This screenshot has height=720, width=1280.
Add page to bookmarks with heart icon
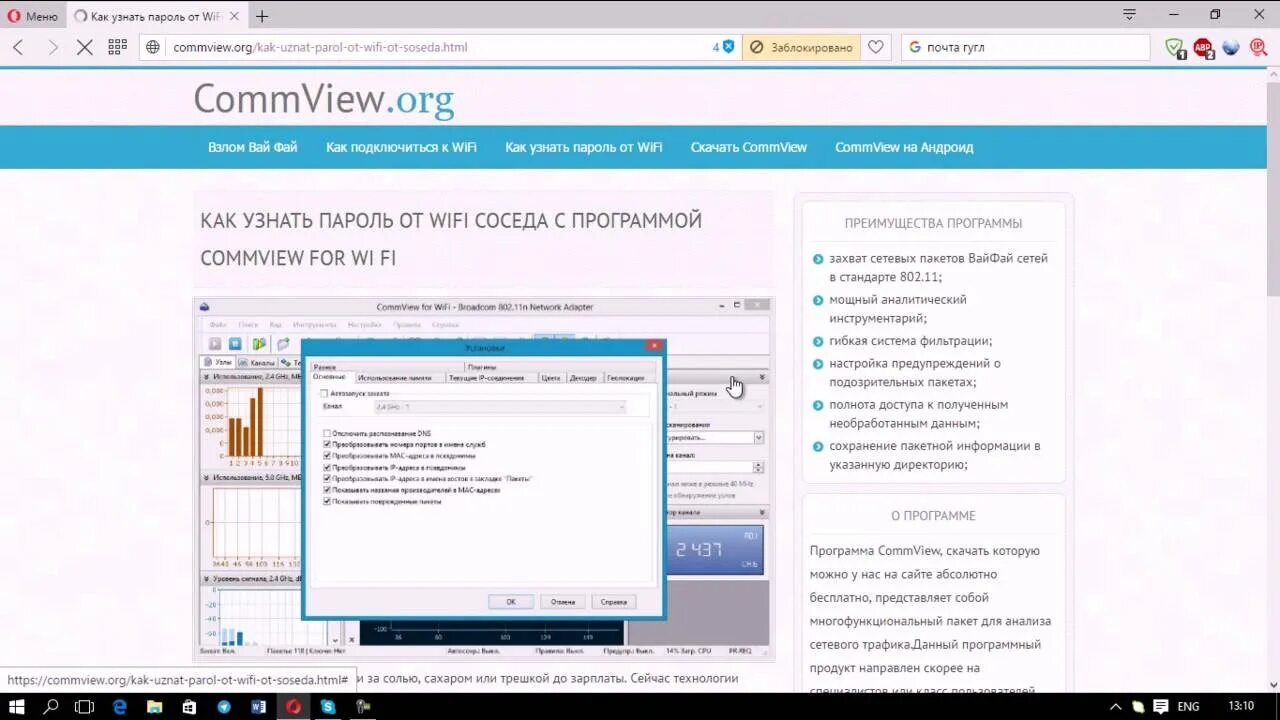(876, 47)
